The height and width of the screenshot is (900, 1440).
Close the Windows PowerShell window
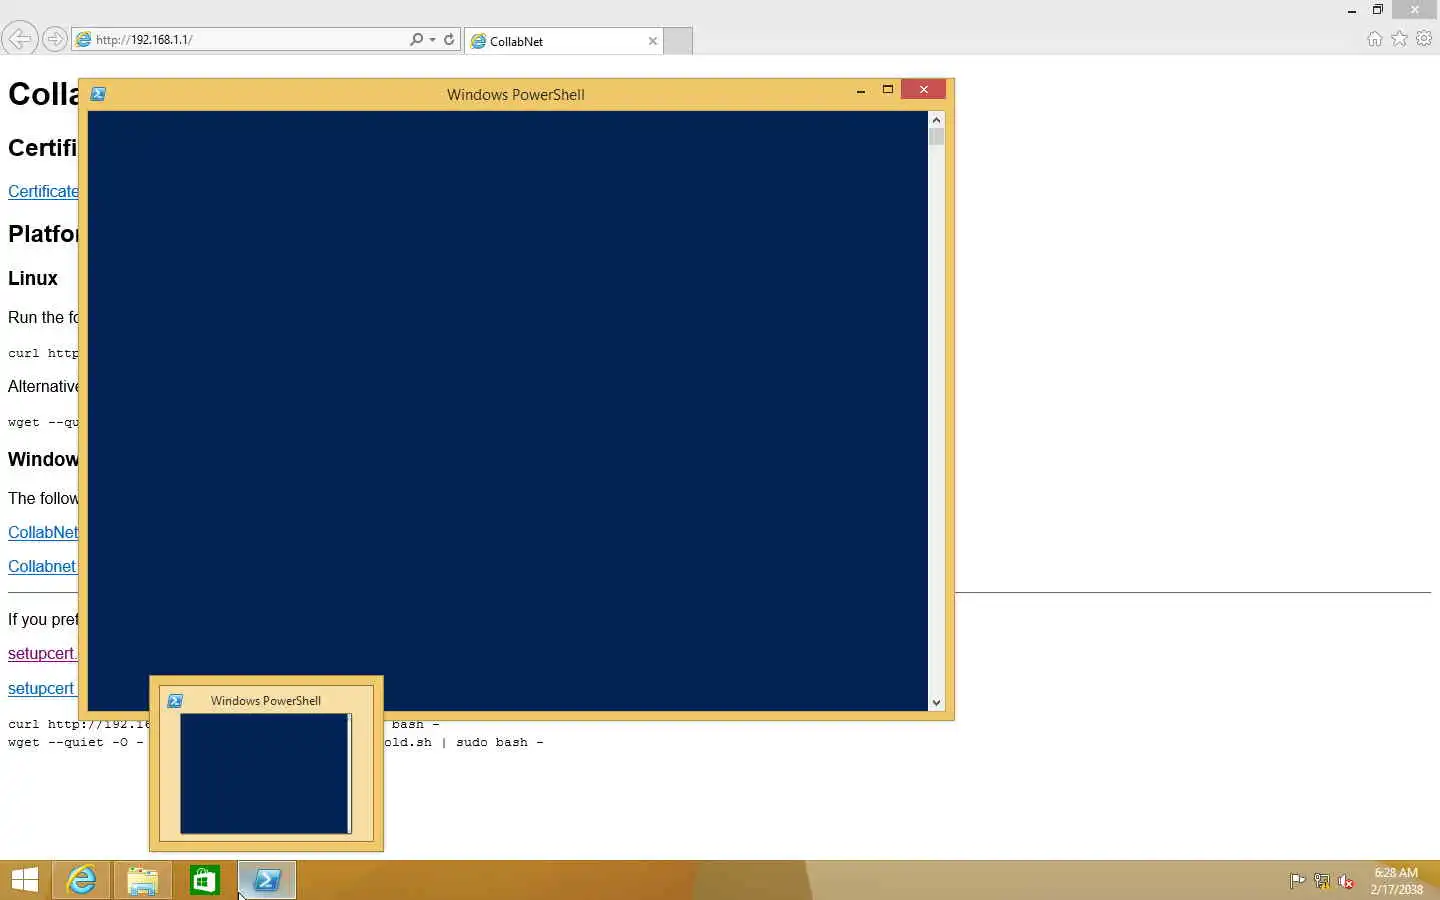click(923, 90)
